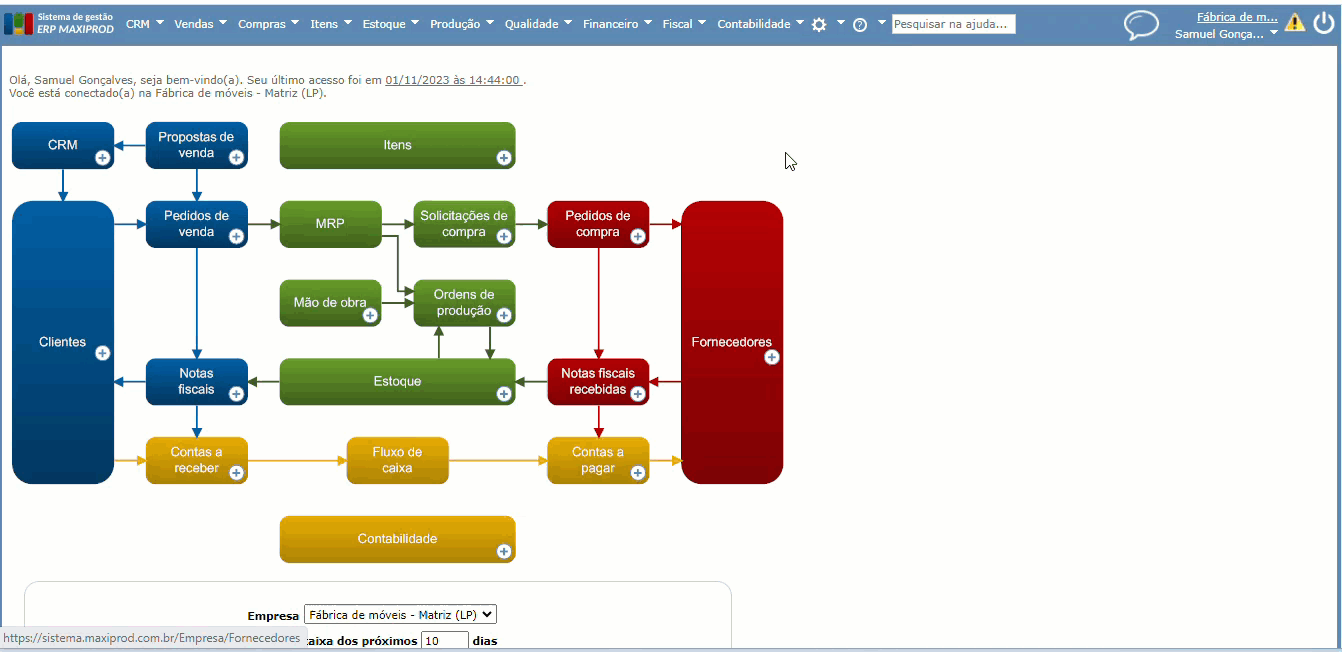Click plus icon on Solicitações de compra
Screen dimensions: 1342x652
pos(504,237)
